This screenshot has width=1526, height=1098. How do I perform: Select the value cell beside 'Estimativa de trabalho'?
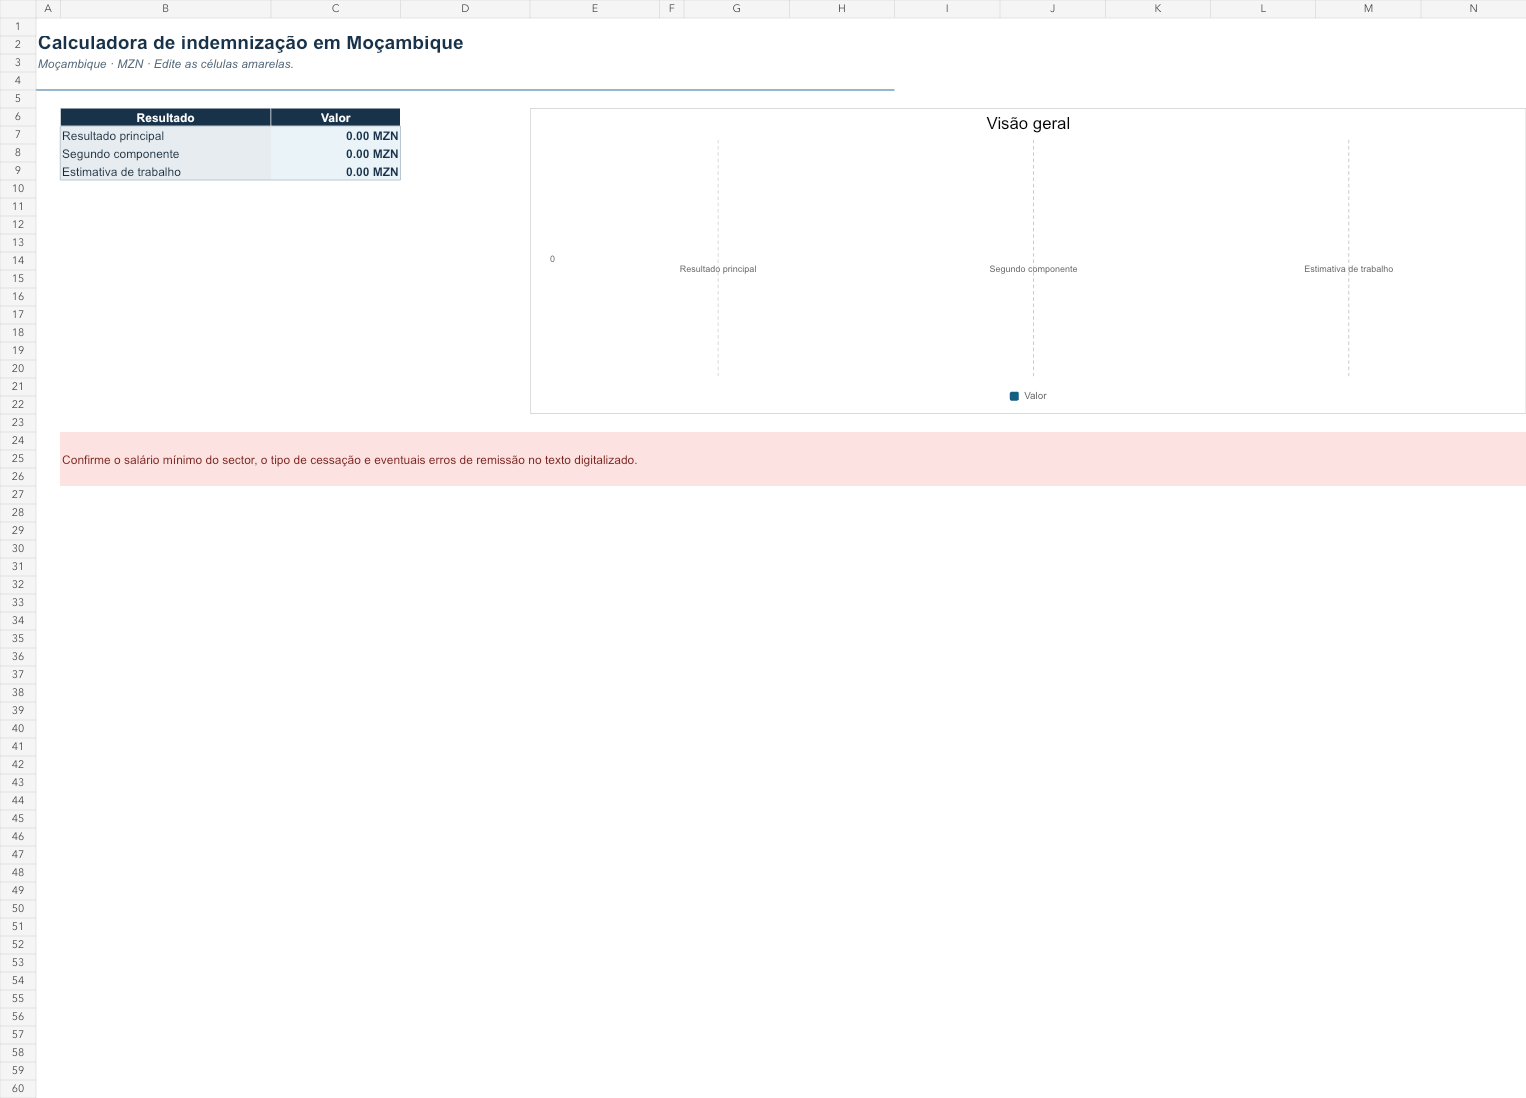click(335, 172)
